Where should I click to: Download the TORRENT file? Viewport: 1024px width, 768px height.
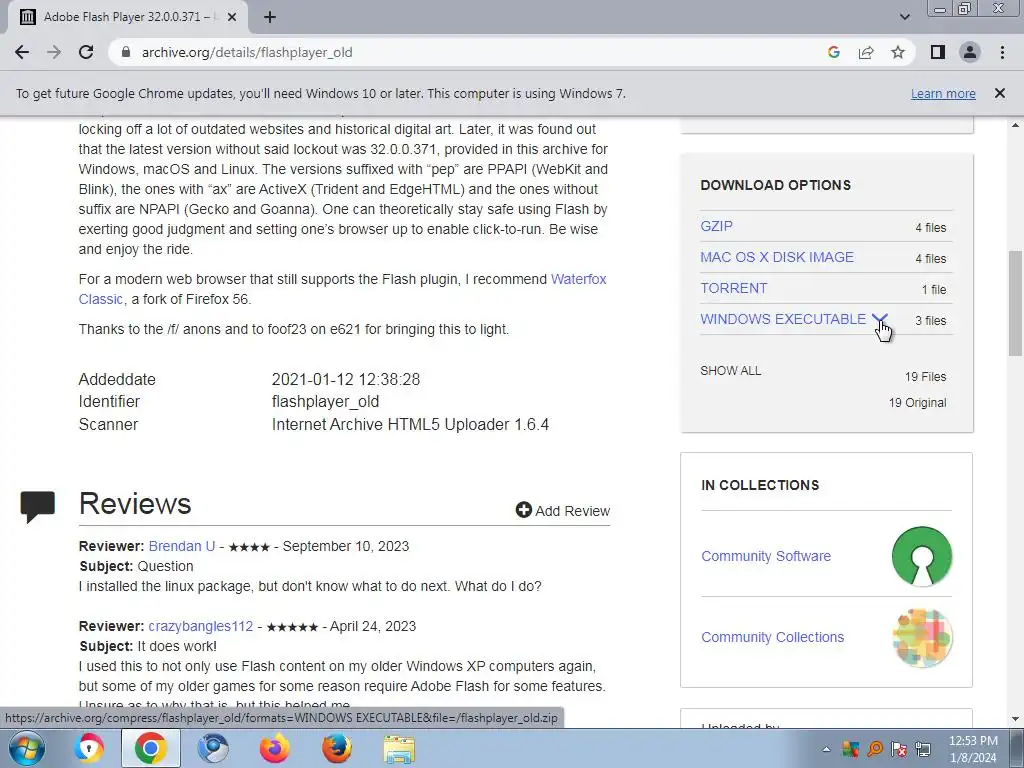click(x=733, y=288)
